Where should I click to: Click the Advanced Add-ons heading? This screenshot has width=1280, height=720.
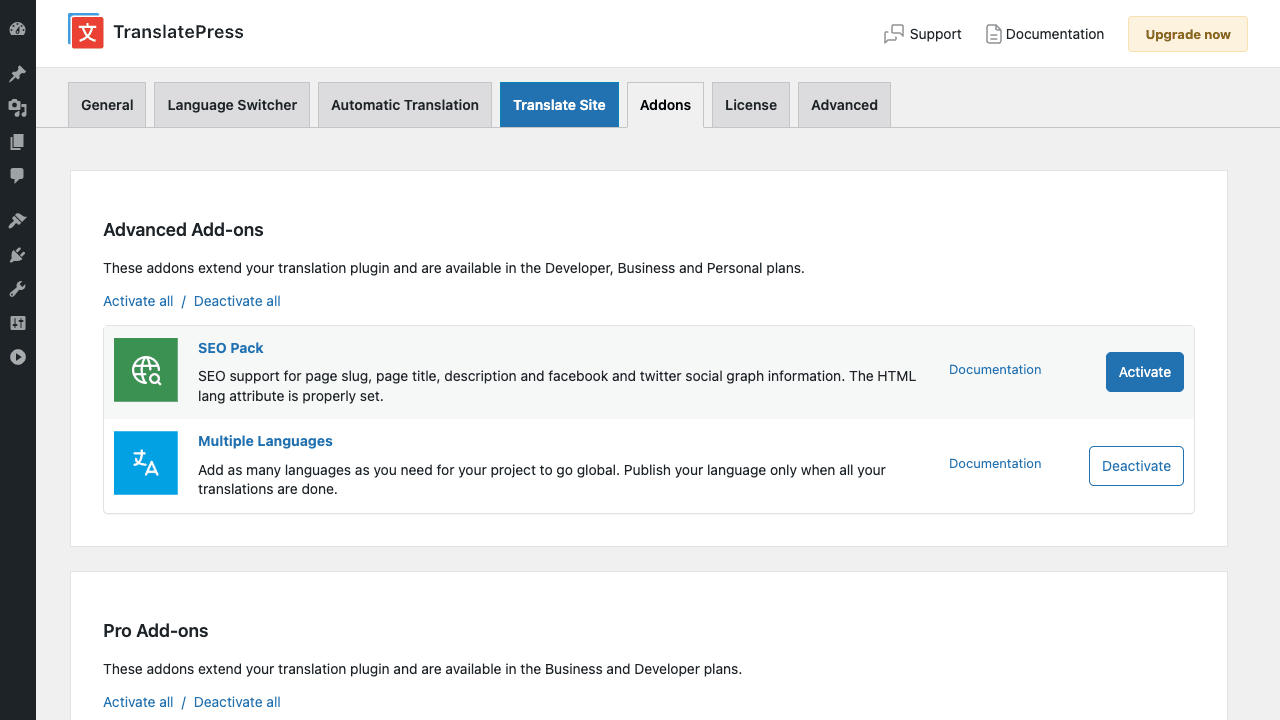(x=183, y=230)
